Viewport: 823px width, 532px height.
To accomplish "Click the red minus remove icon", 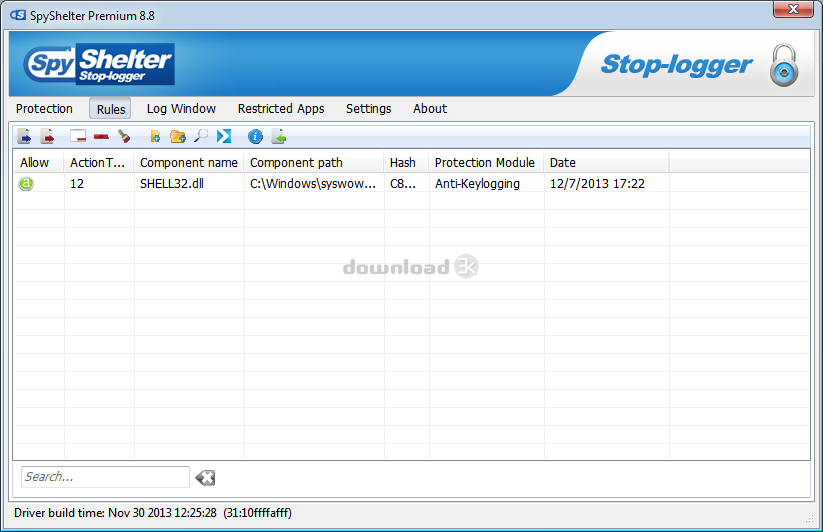I will [x=101, y=137].
